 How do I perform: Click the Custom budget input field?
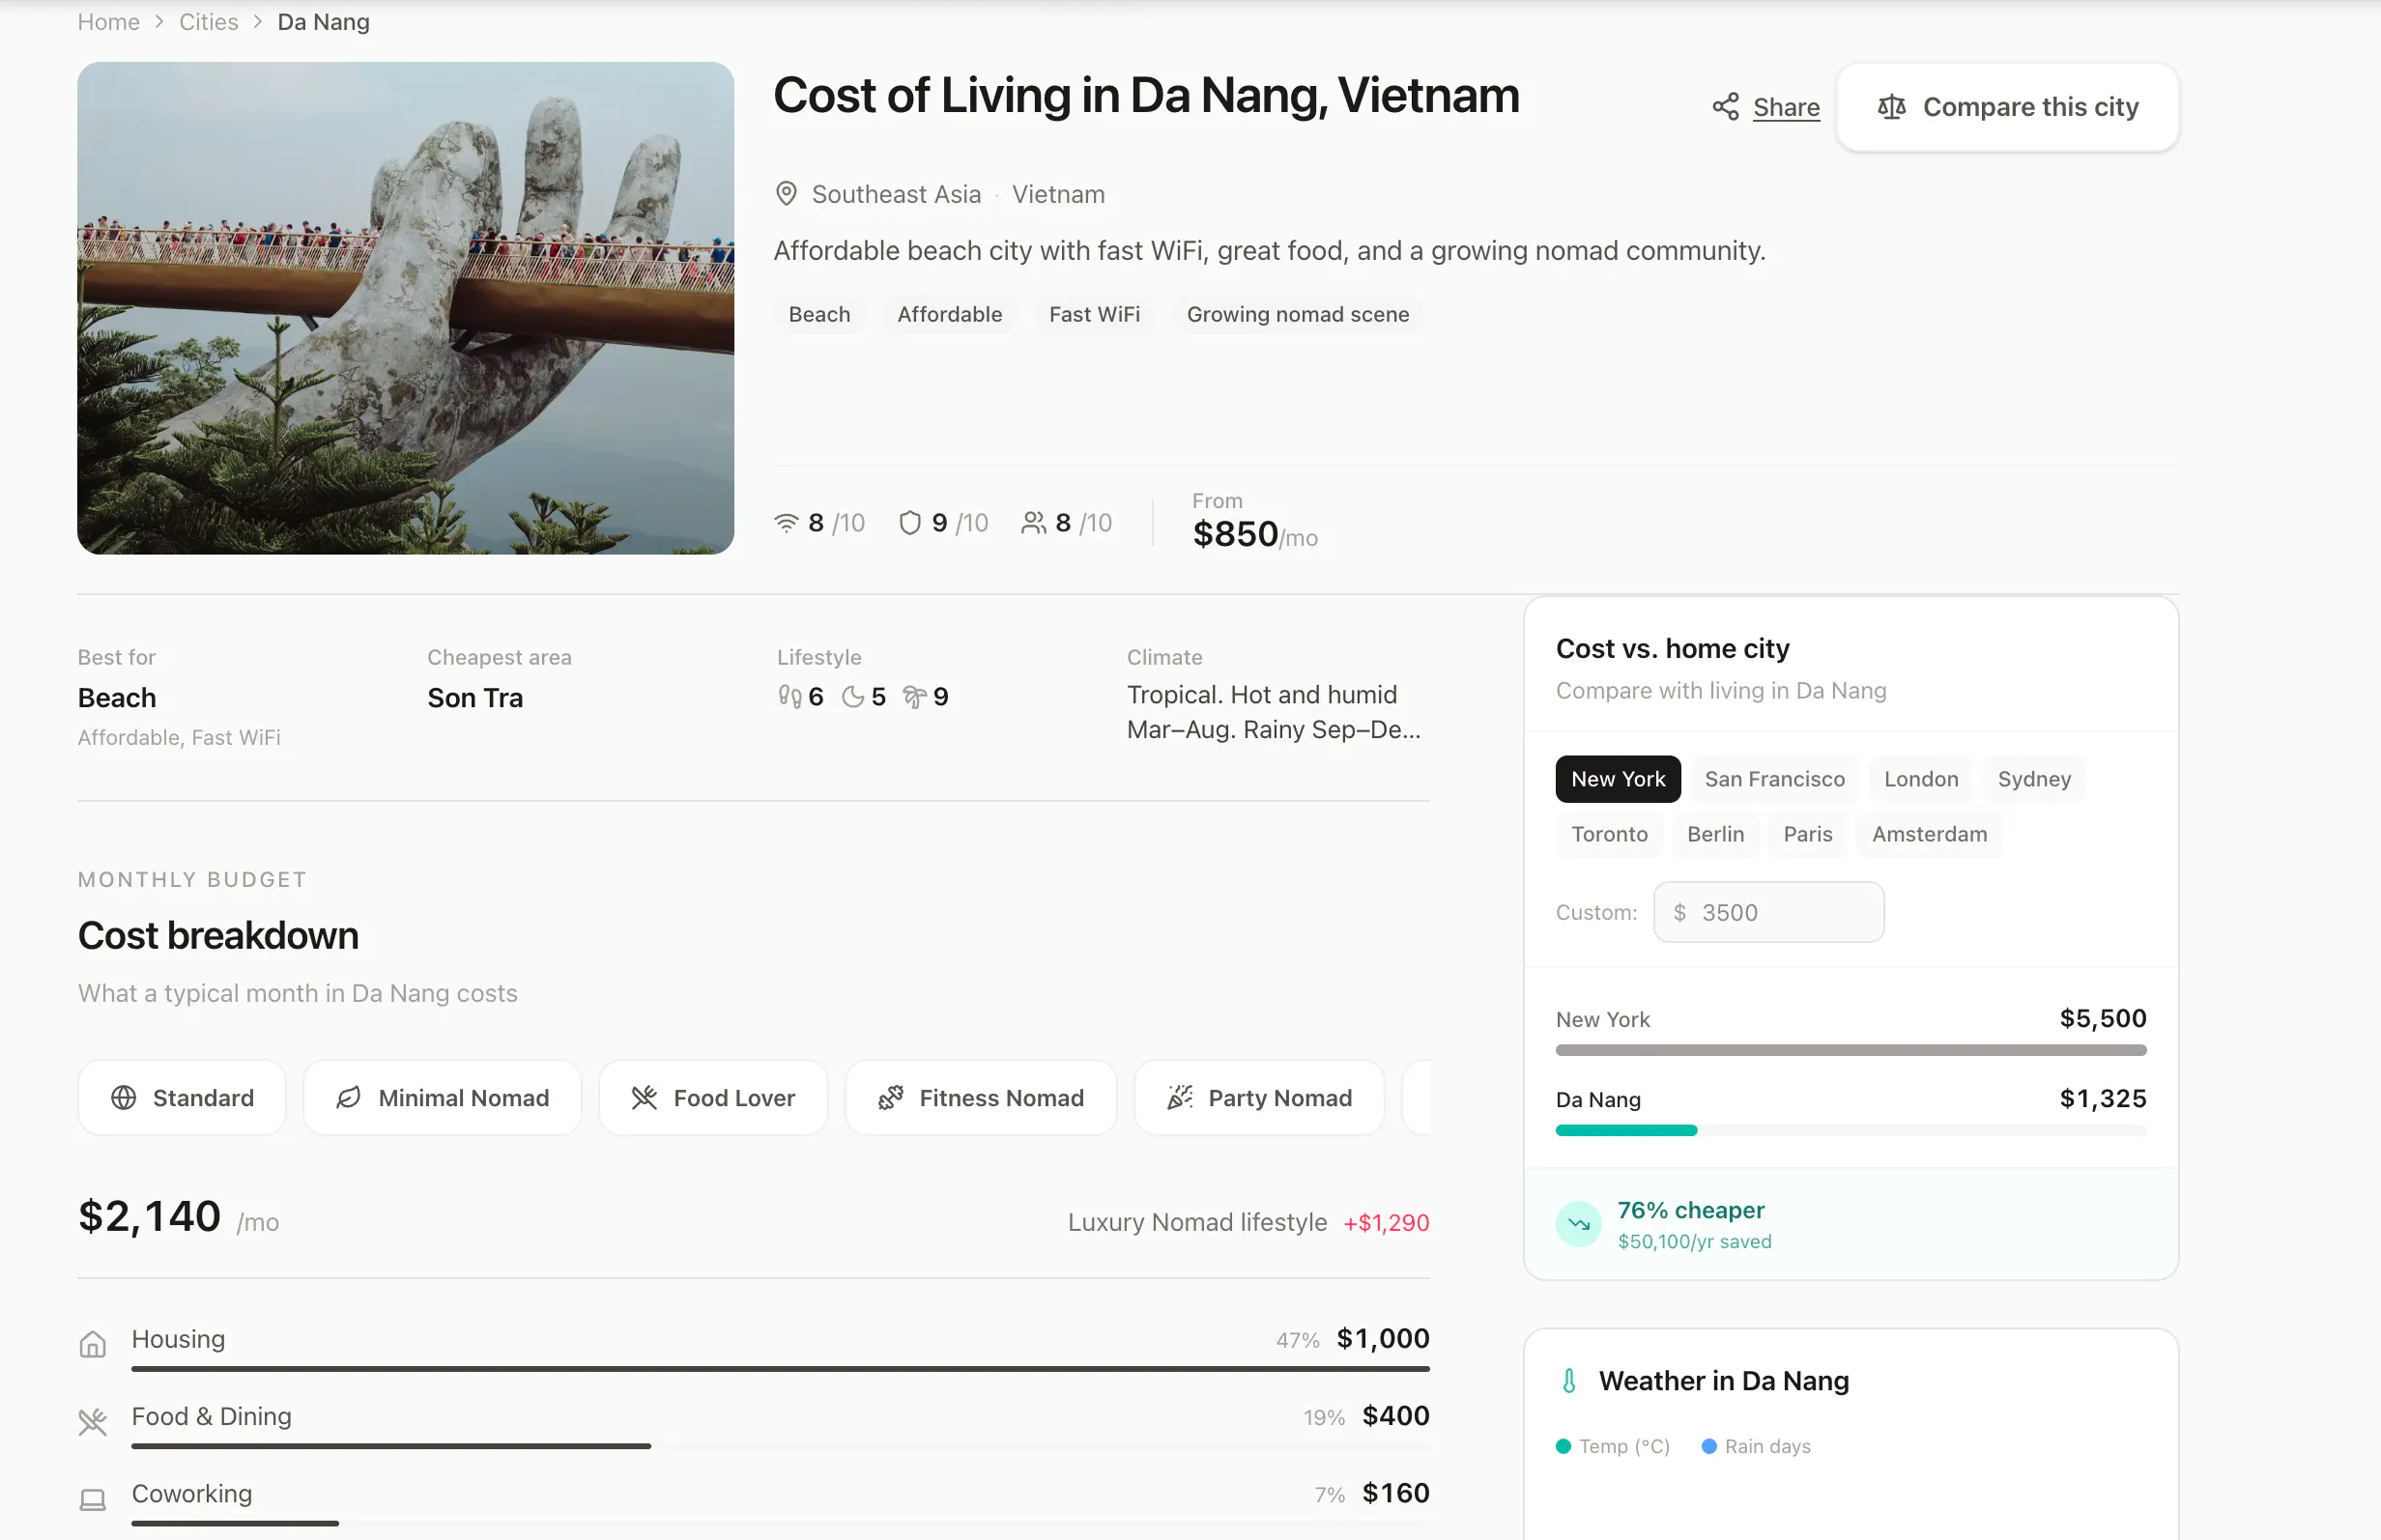1768,912
